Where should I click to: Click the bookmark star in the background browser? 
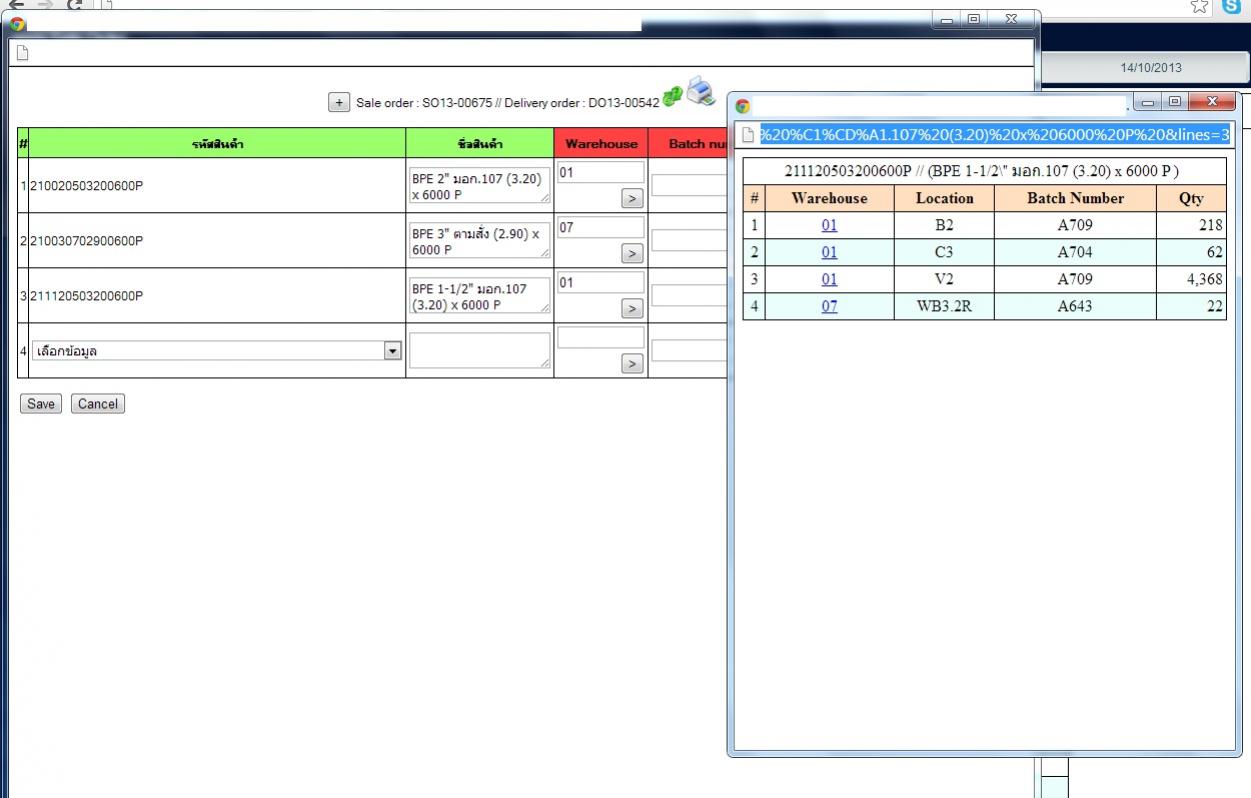[x=1199, y=6]
